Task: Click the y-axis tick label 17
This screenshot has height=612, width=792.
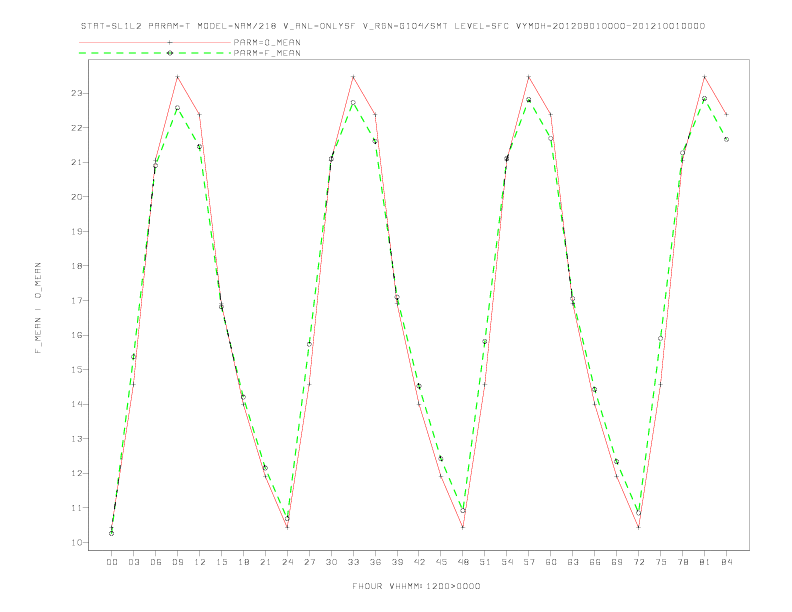Action: pos(76,300)
